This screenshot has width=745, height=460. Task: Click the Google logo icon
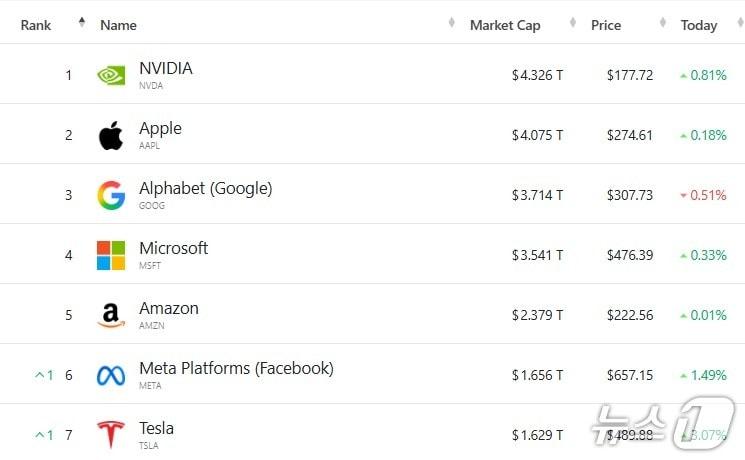point(111,195)
